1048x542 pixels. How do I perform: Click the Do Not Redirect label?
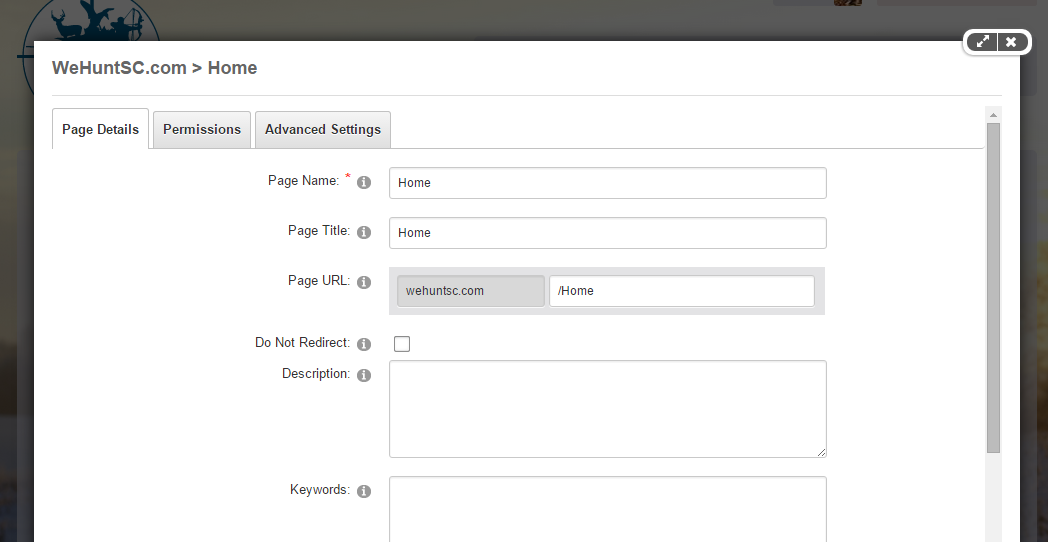pos(302,342)
